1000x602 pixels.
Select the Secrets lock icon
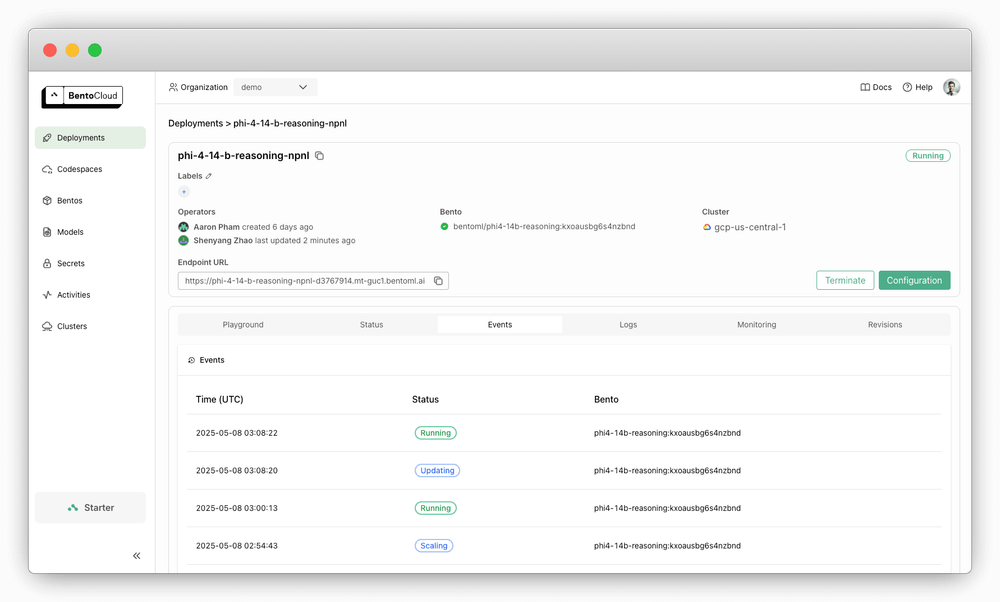tap(47, 263)
